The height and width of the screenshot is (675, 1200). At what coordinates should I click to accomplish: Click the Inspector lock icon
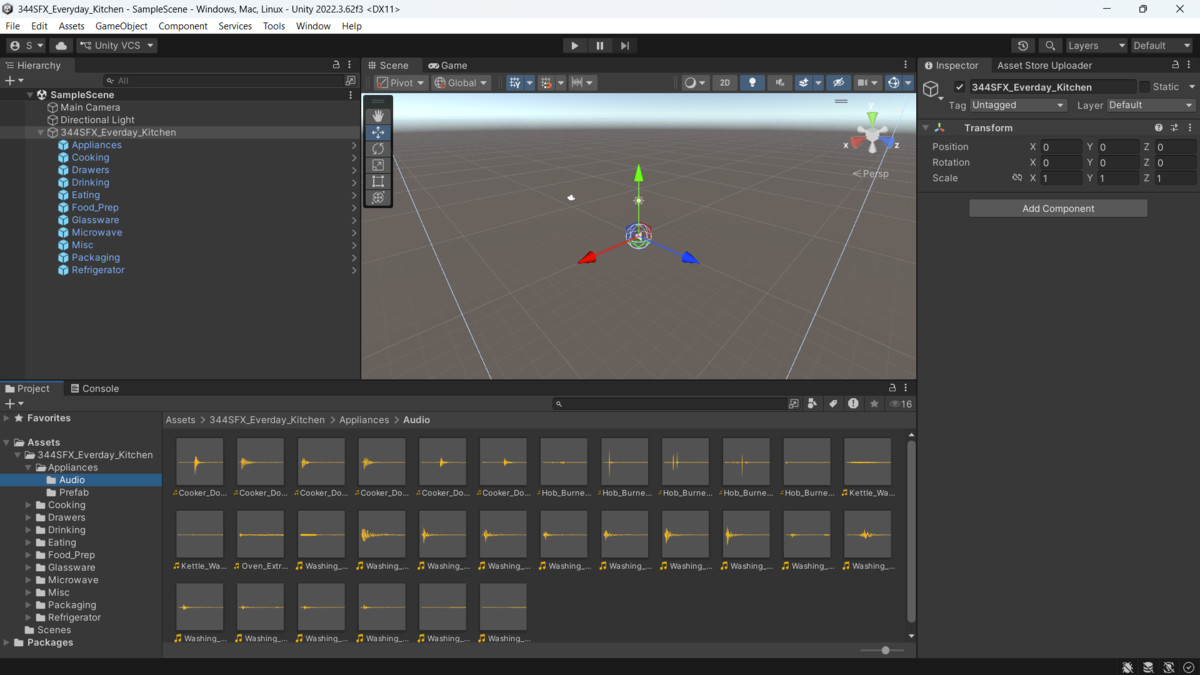tap(1177, 65)
